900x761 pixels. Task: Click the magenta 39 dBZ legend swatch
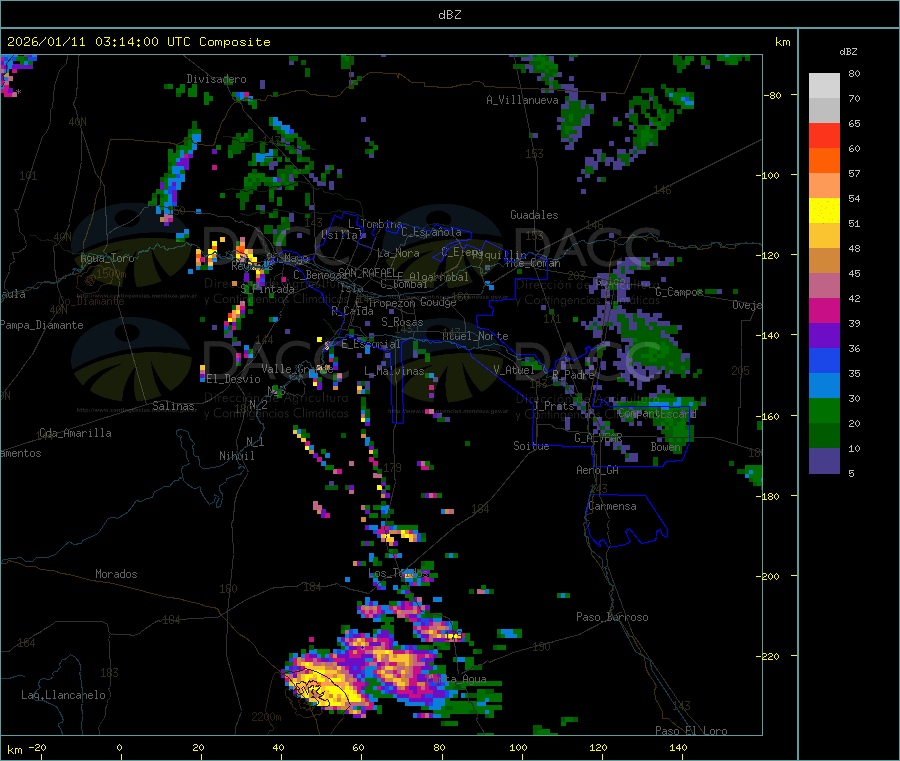click(824, 310)
